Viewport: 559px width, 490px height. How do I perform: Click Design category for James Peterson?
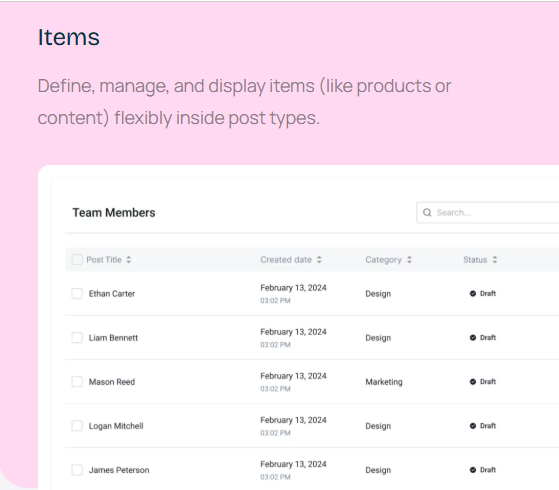click(378, 470)
